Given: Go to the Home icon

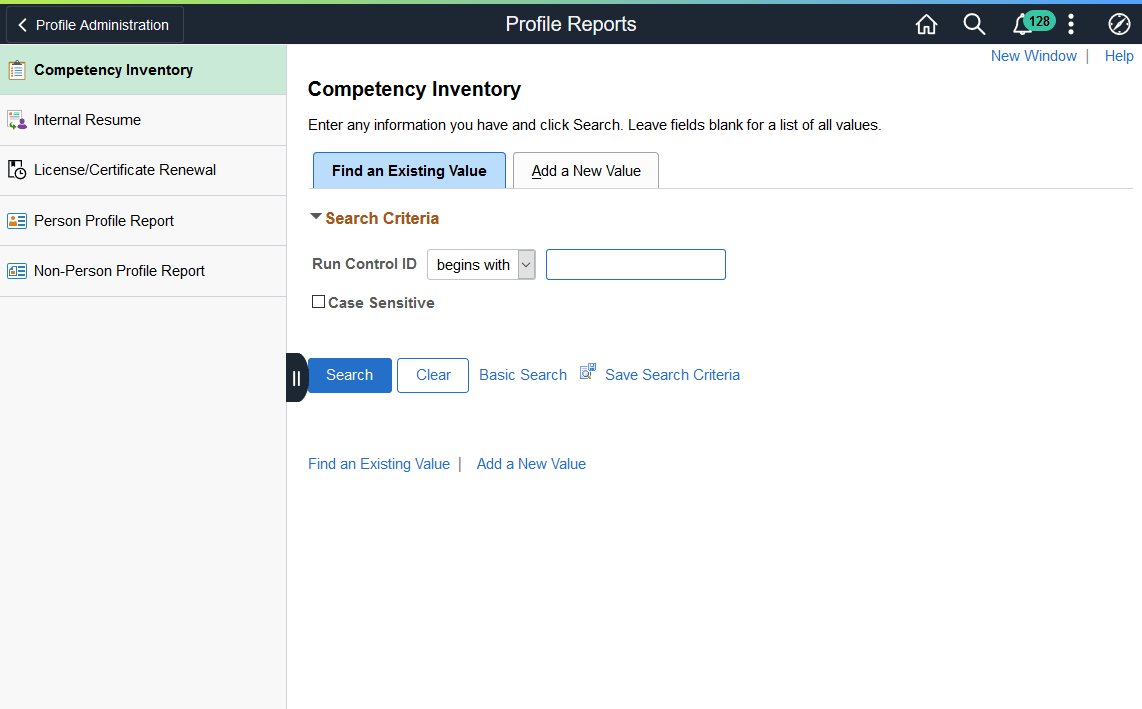Looking at the screenshot, I should (x=926, y=23).
